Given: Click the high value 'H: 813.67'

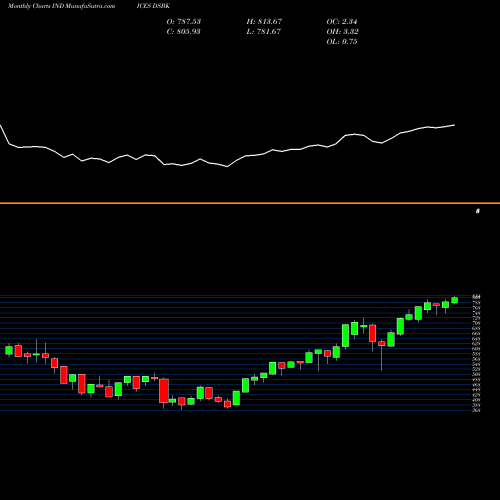Looking at the screenshot, I should [x=264, y=22].
